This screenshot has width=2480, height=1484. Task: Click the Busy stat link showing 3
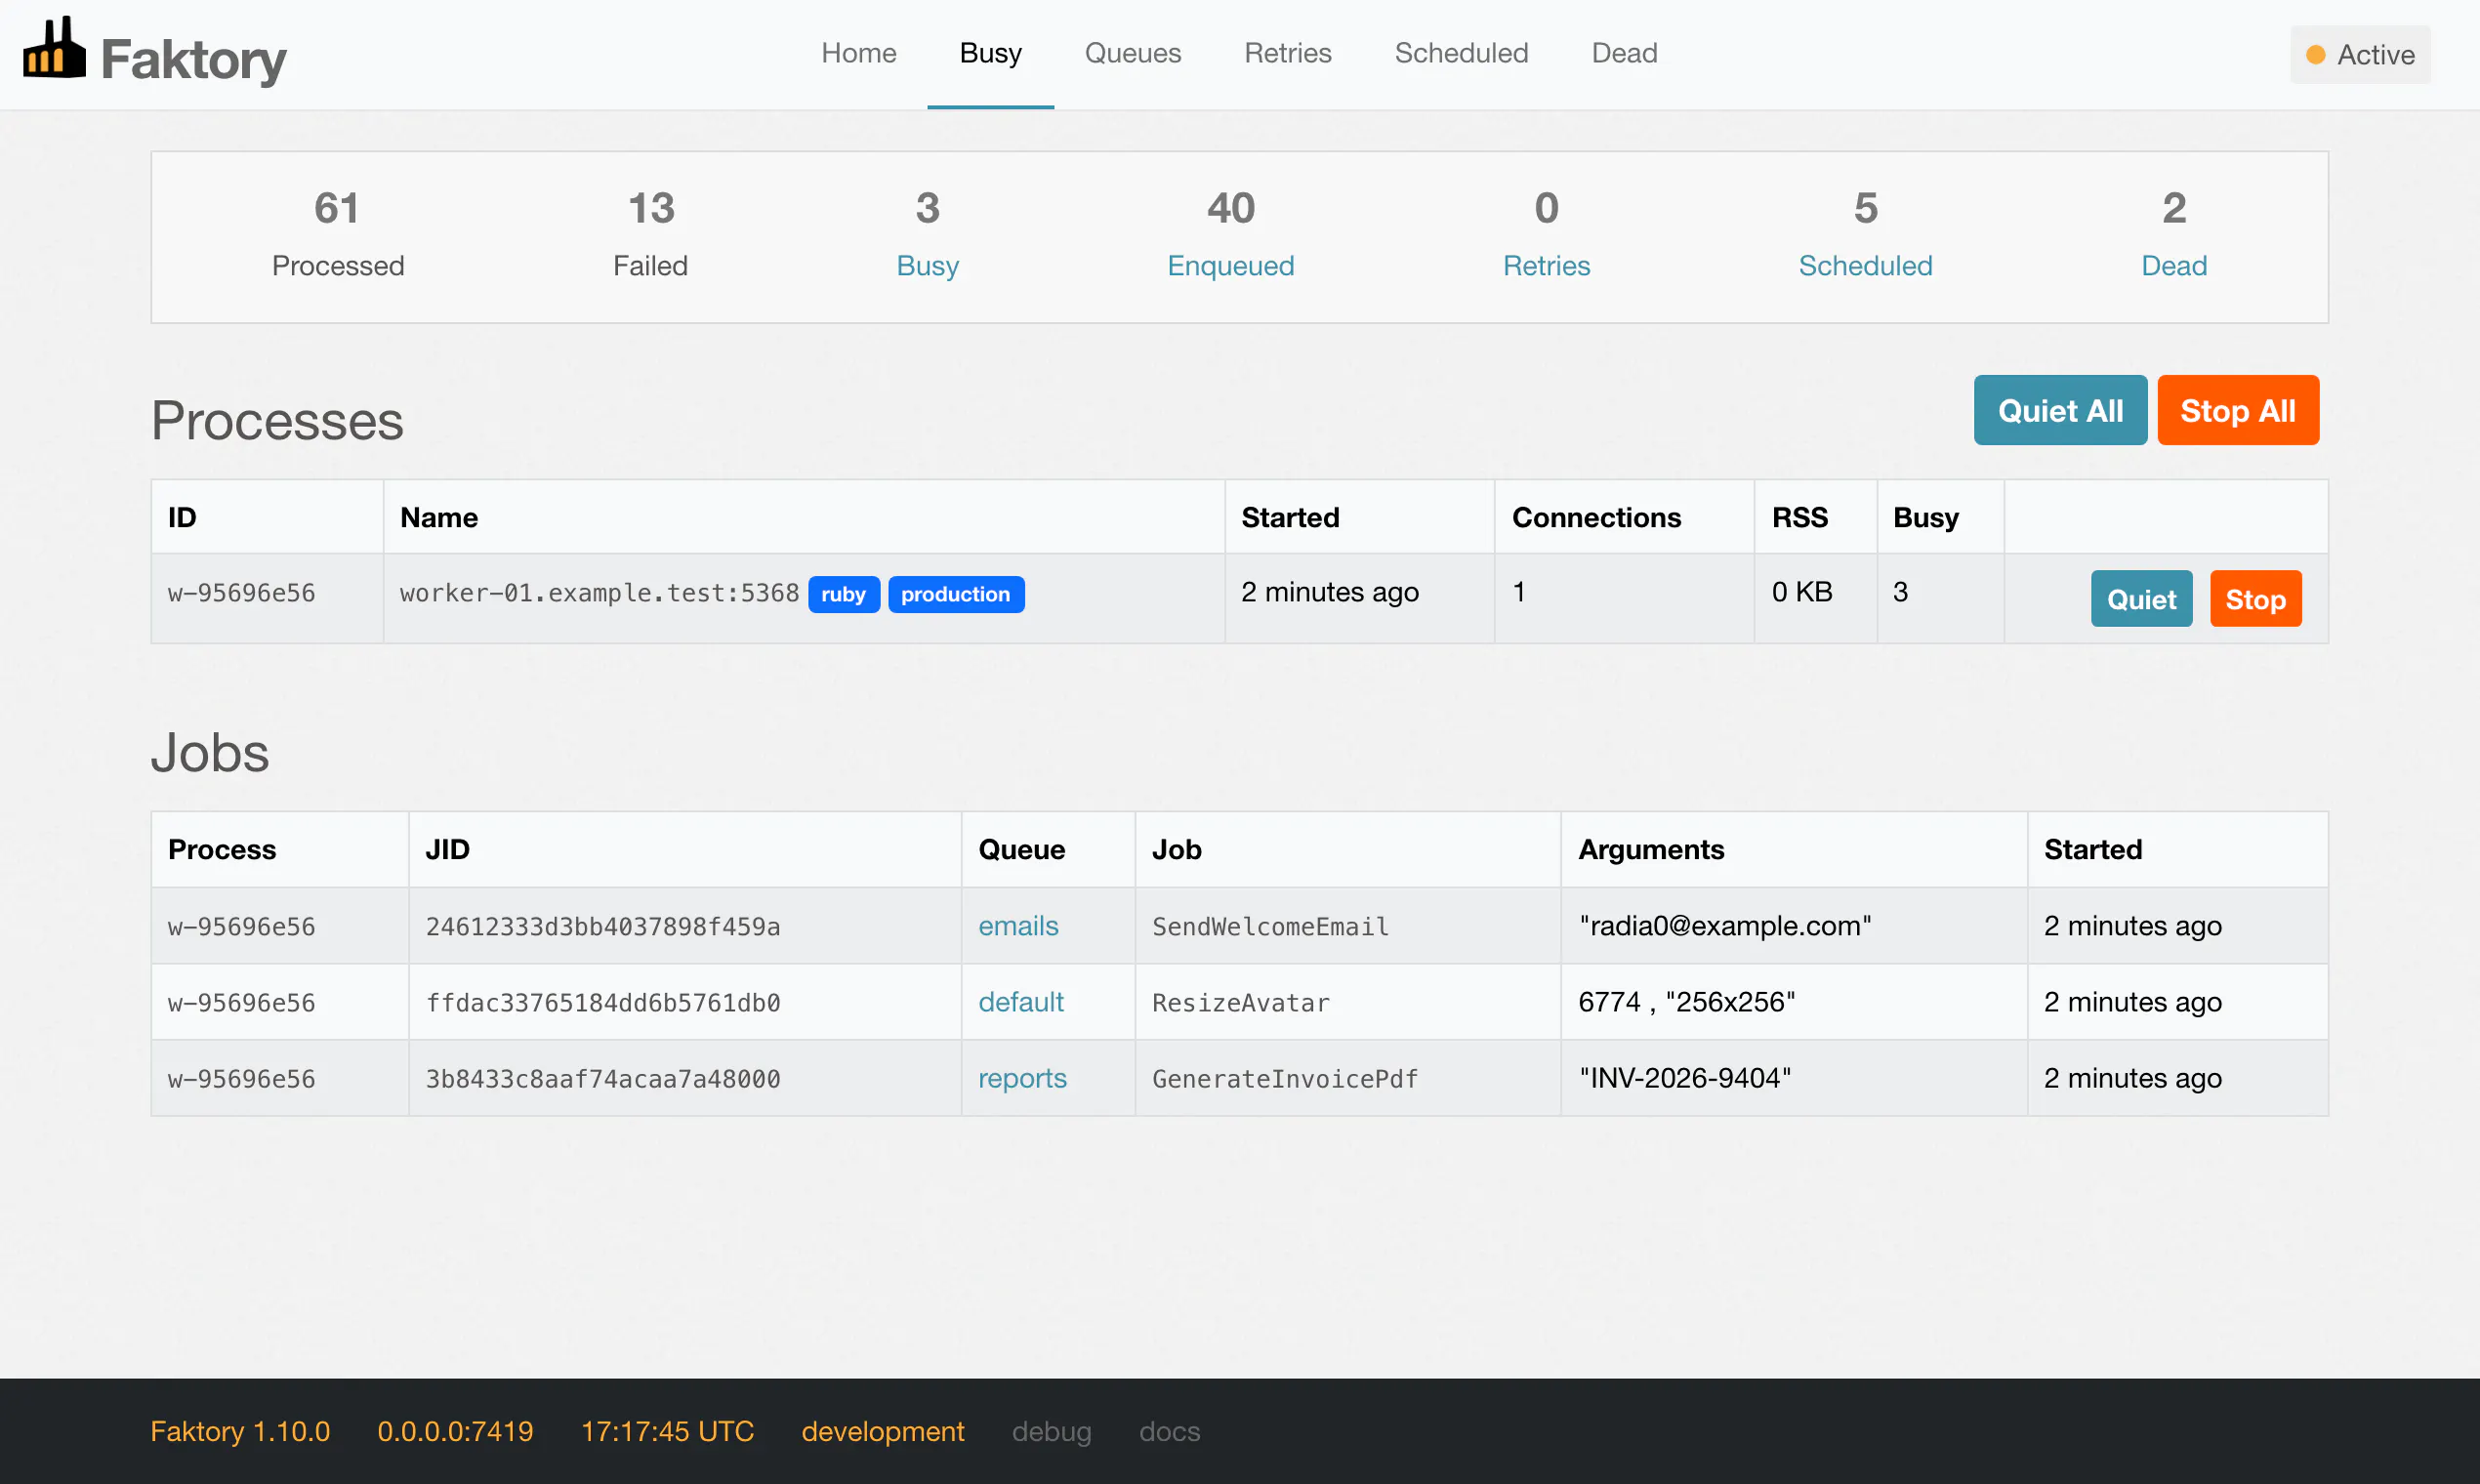pyautogui.click(x=927, y=266)
